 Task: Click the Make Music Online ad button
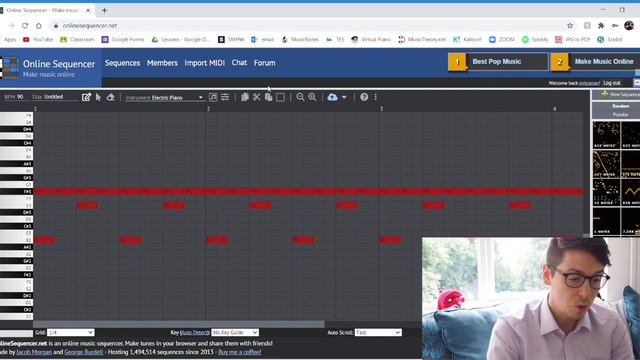pos(595,62)
